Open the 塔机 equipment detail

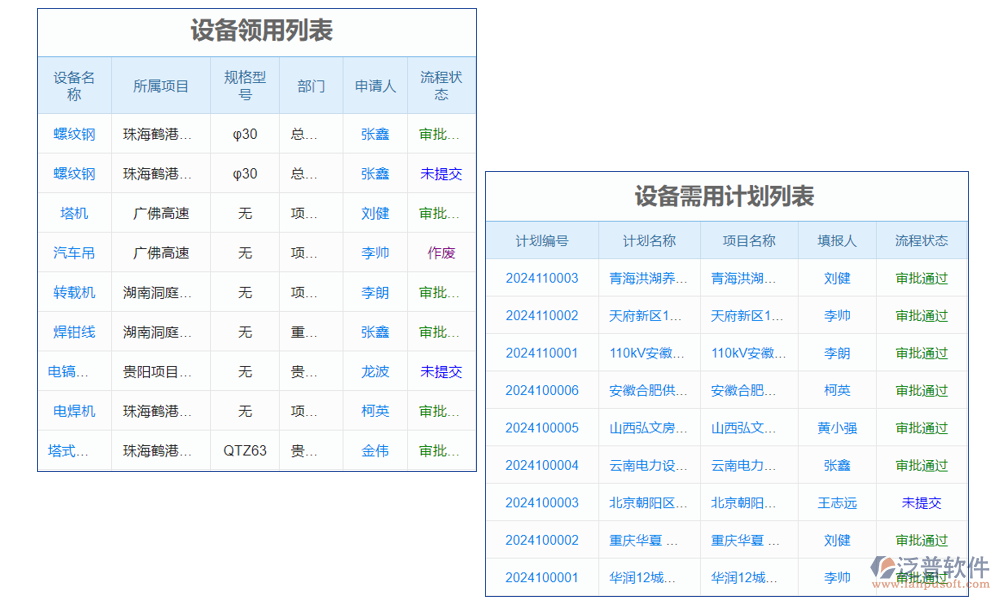tap(72, 212)
